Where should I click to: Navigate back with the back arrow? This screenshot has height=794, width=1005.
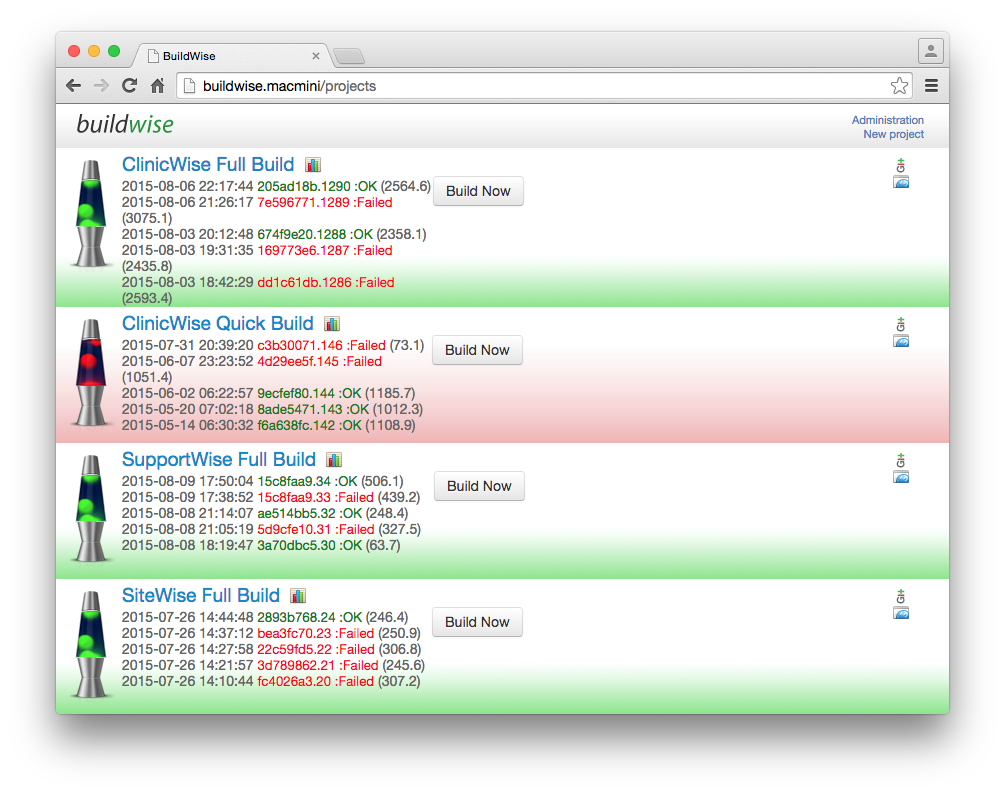click(73, 86)
